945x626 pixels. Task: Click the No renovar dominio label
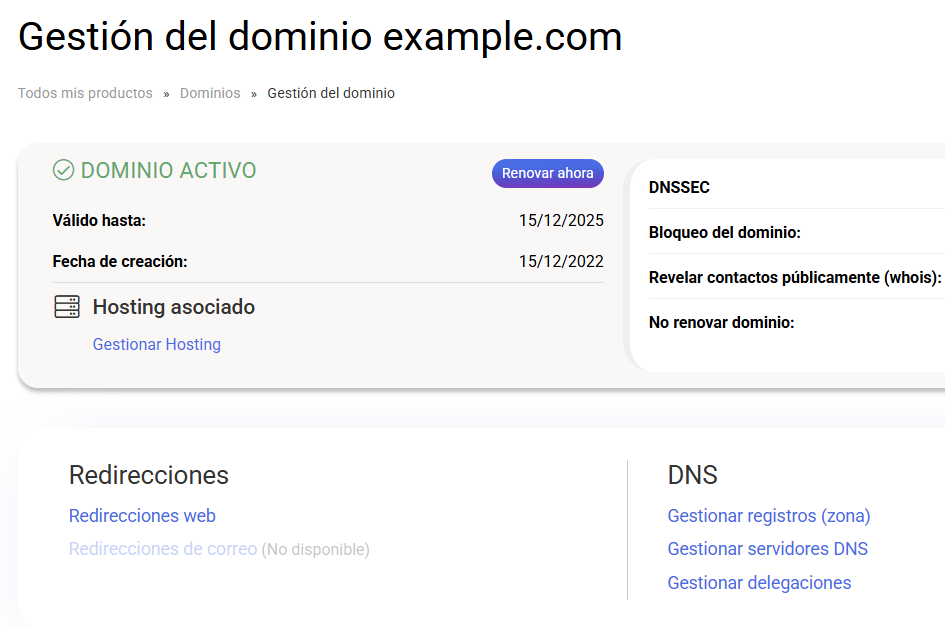click(722, 323)
